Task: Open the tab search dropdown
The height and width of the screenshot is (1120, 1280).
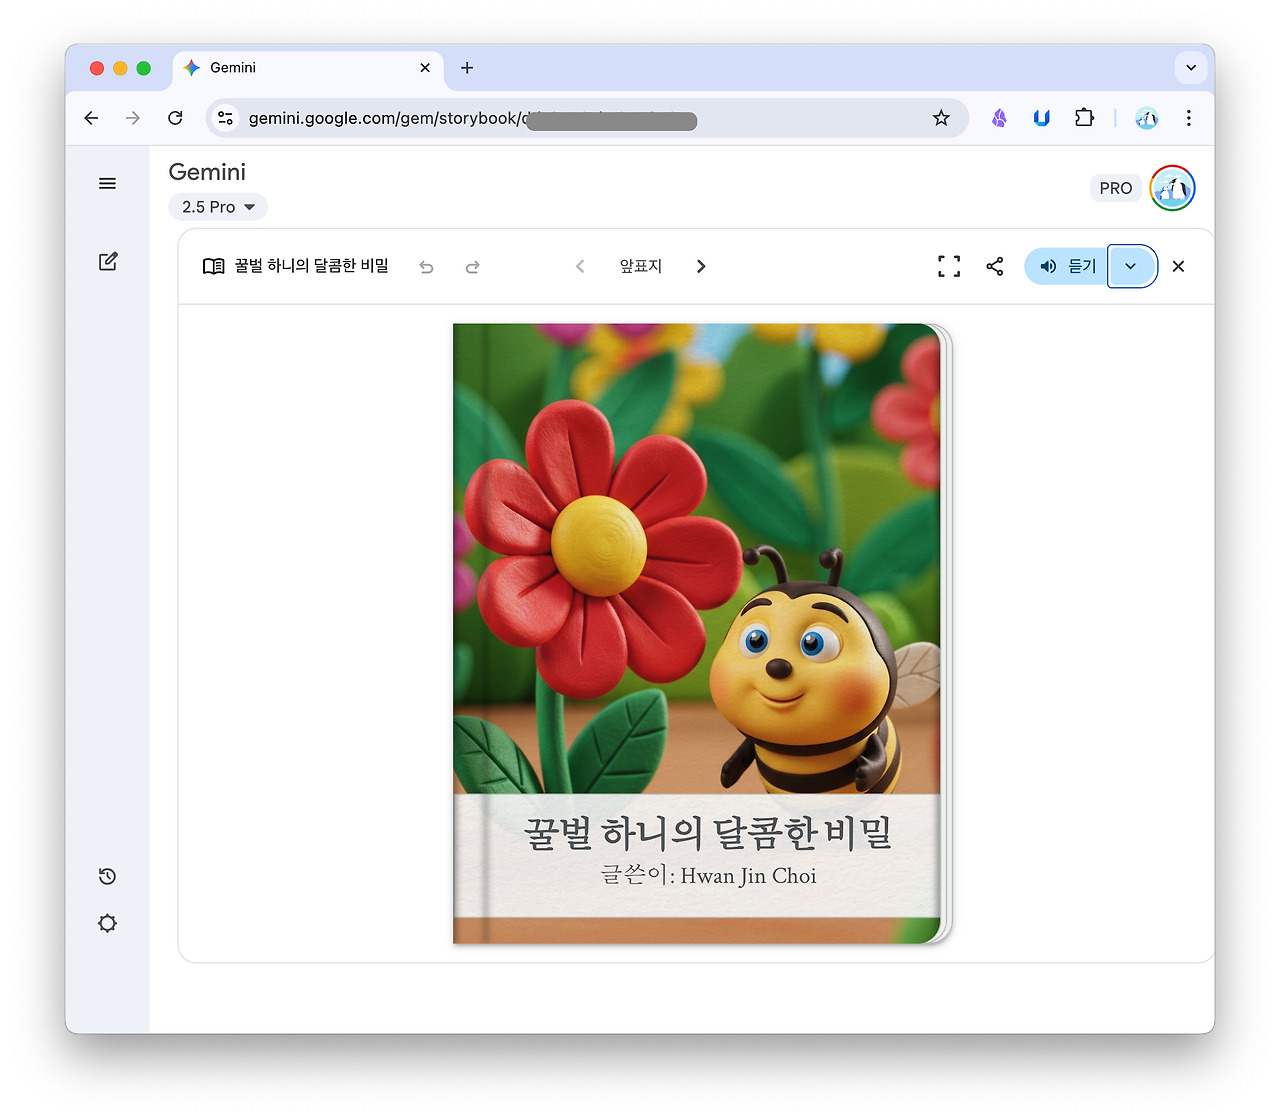Action: point(1191,68)
